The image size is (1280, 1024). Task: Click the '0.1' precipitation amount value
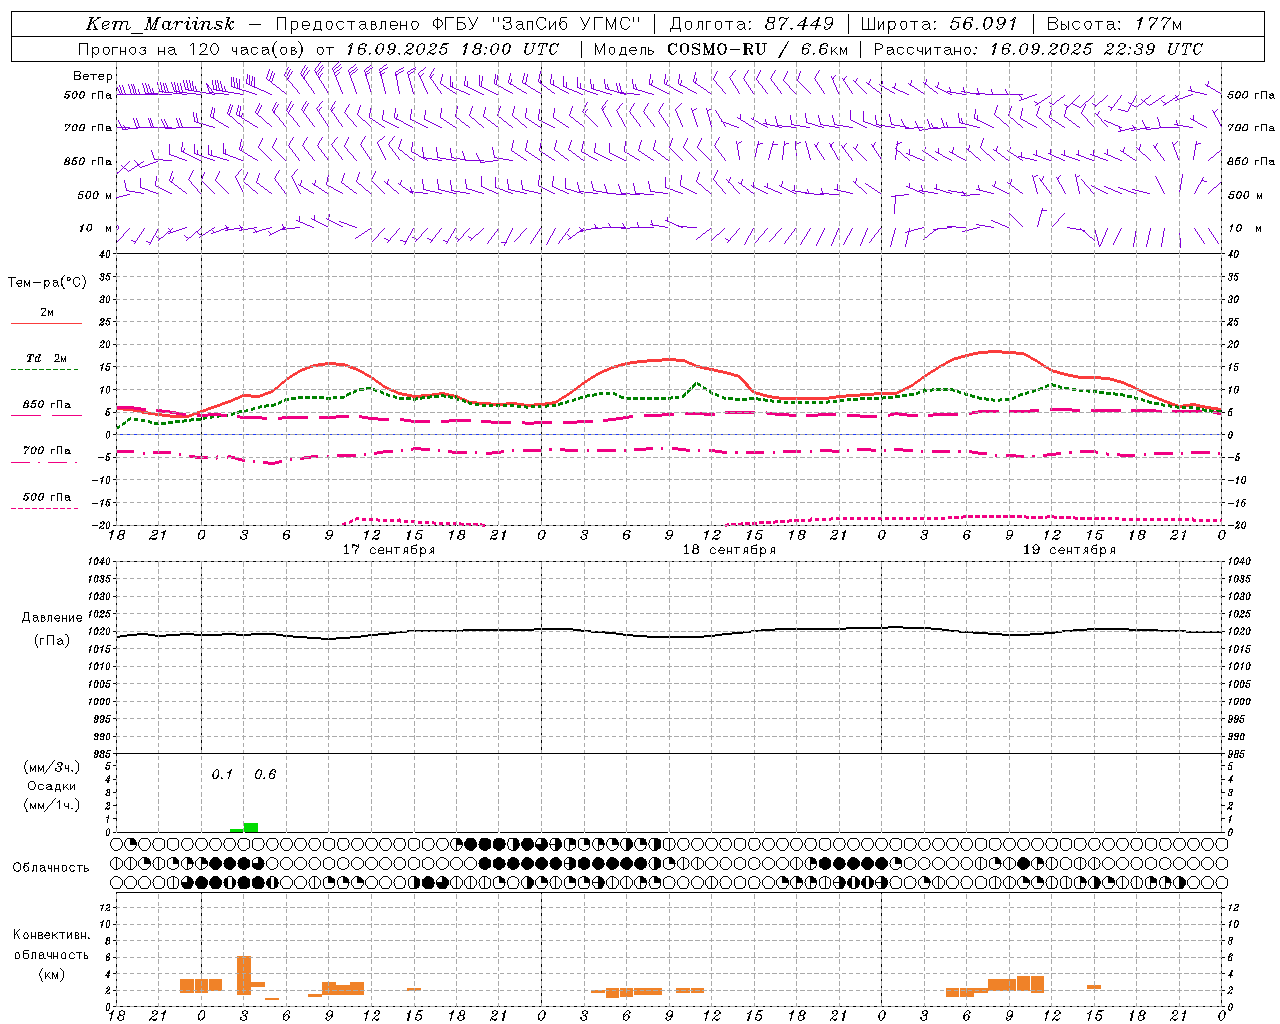[222, 775]
